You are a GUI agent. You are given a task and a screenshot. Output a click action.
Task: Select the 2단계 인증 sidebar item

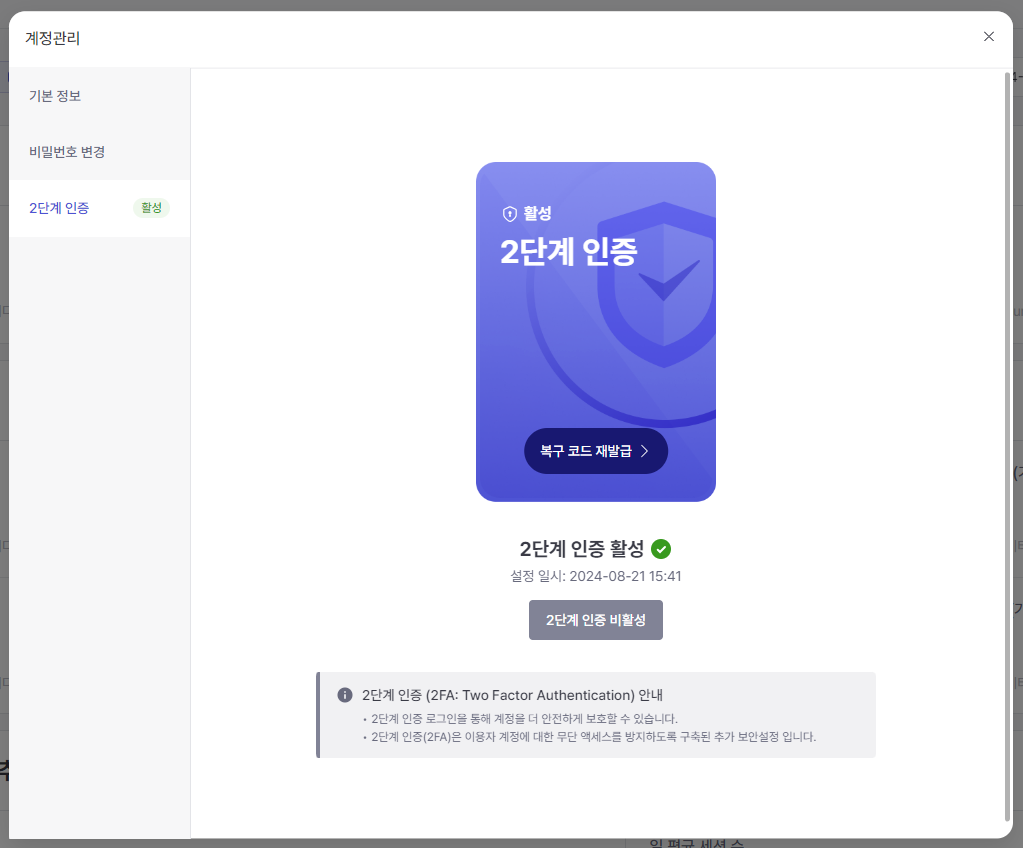[x=99, y=208]
